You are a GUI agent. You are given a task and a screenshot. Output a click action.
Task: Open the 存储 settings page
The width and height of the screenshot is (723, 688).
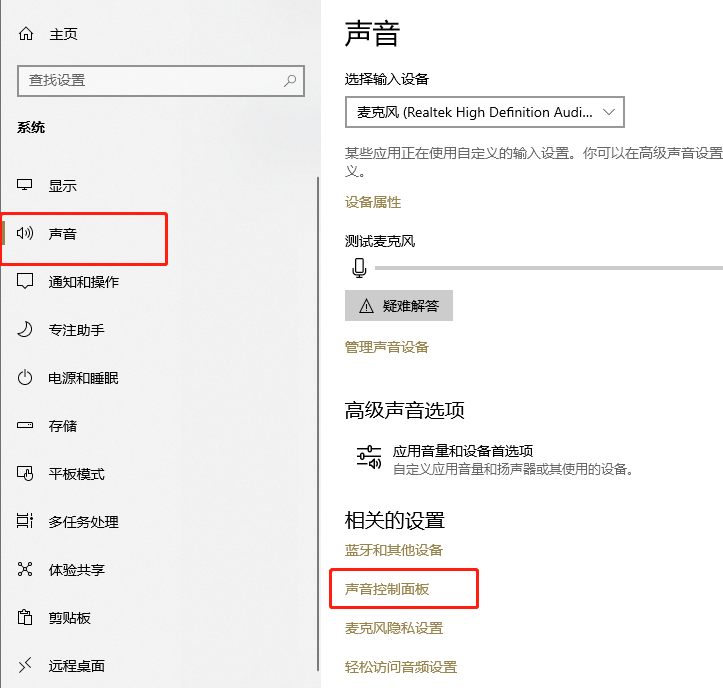63,426
